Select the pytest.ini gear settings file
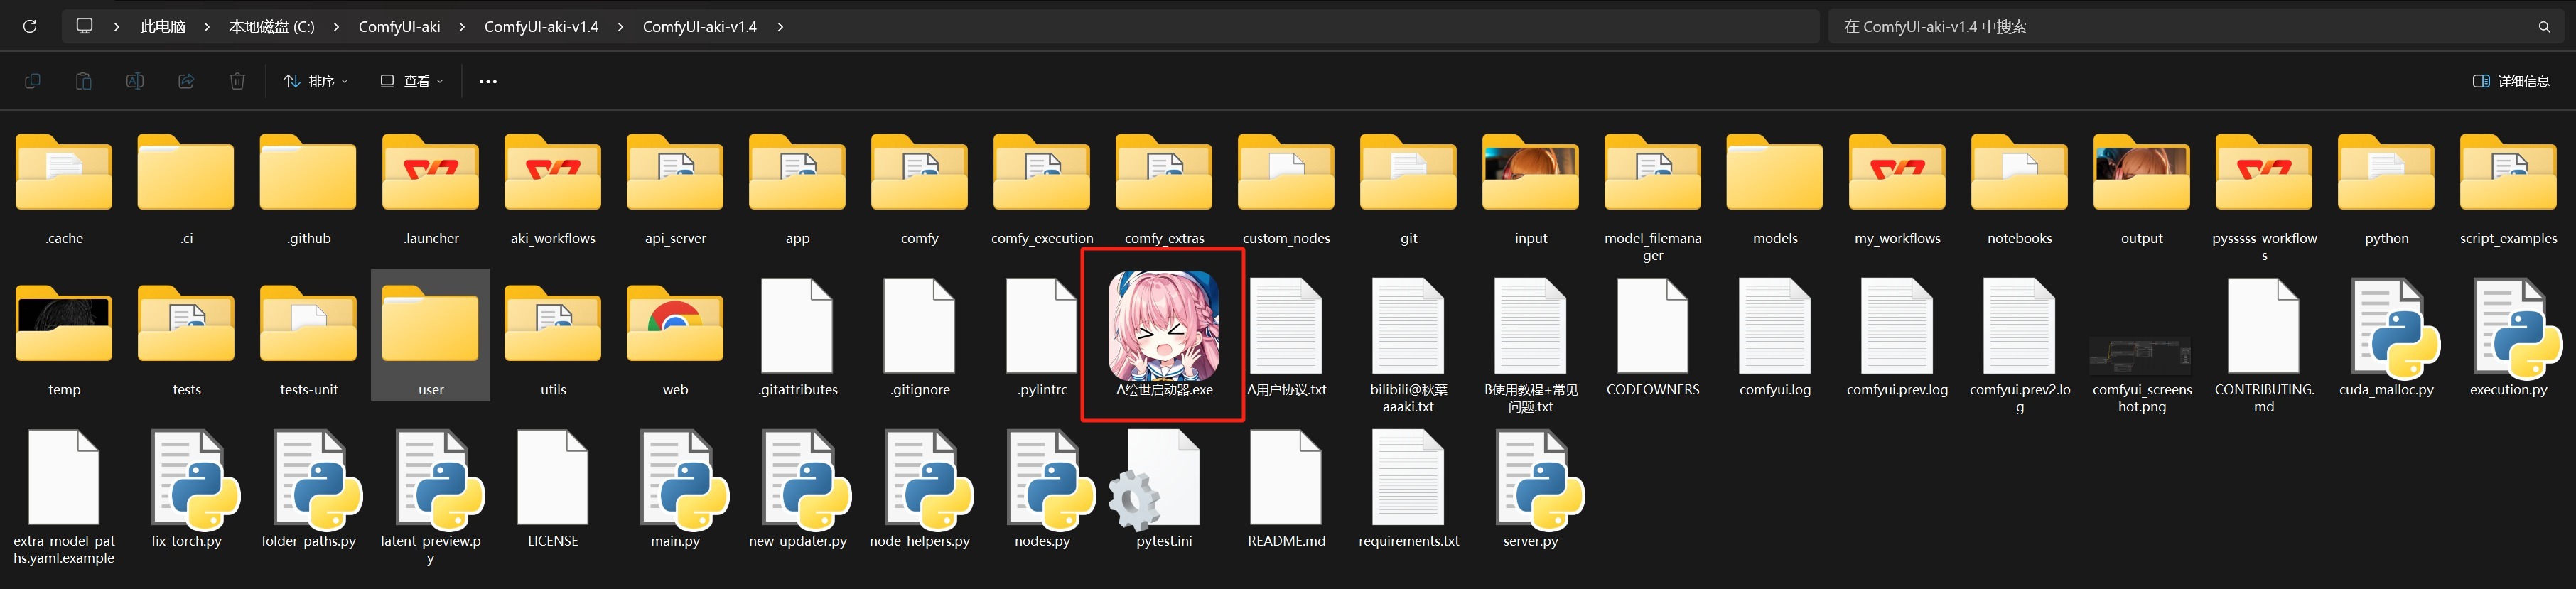The width and height of the screenshot is (2576, 589). click(1164, 489)
